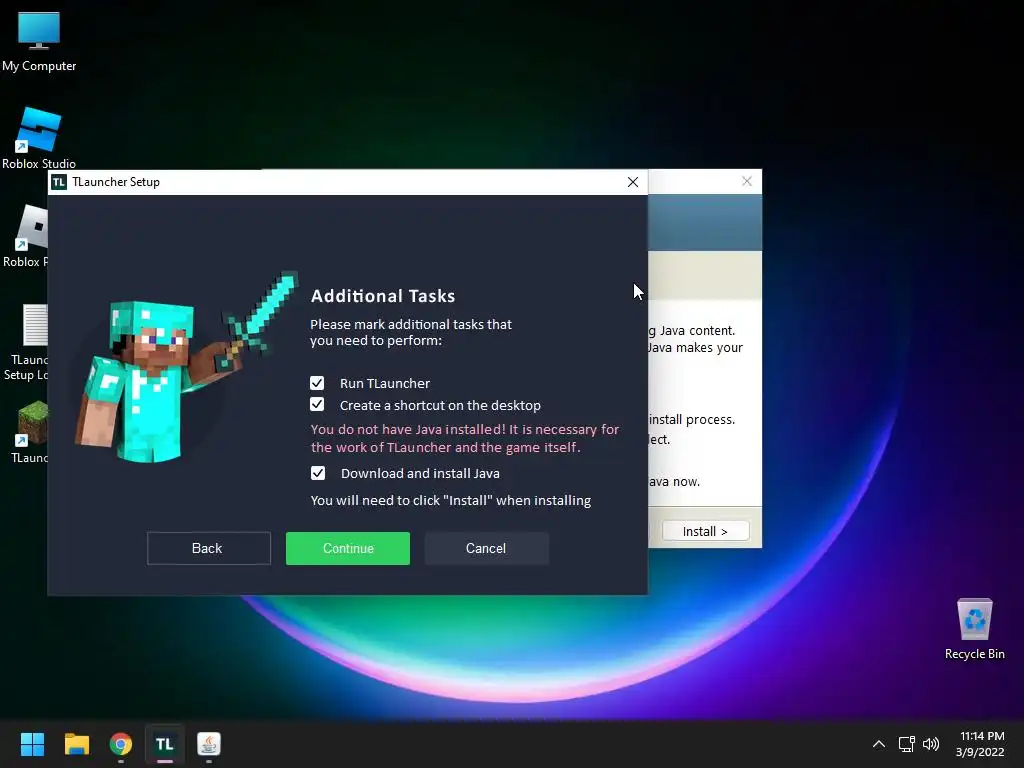Screen dimensions: 1024x768
Task: Close the Java Setup window behind
Action: tap(746, 181)
